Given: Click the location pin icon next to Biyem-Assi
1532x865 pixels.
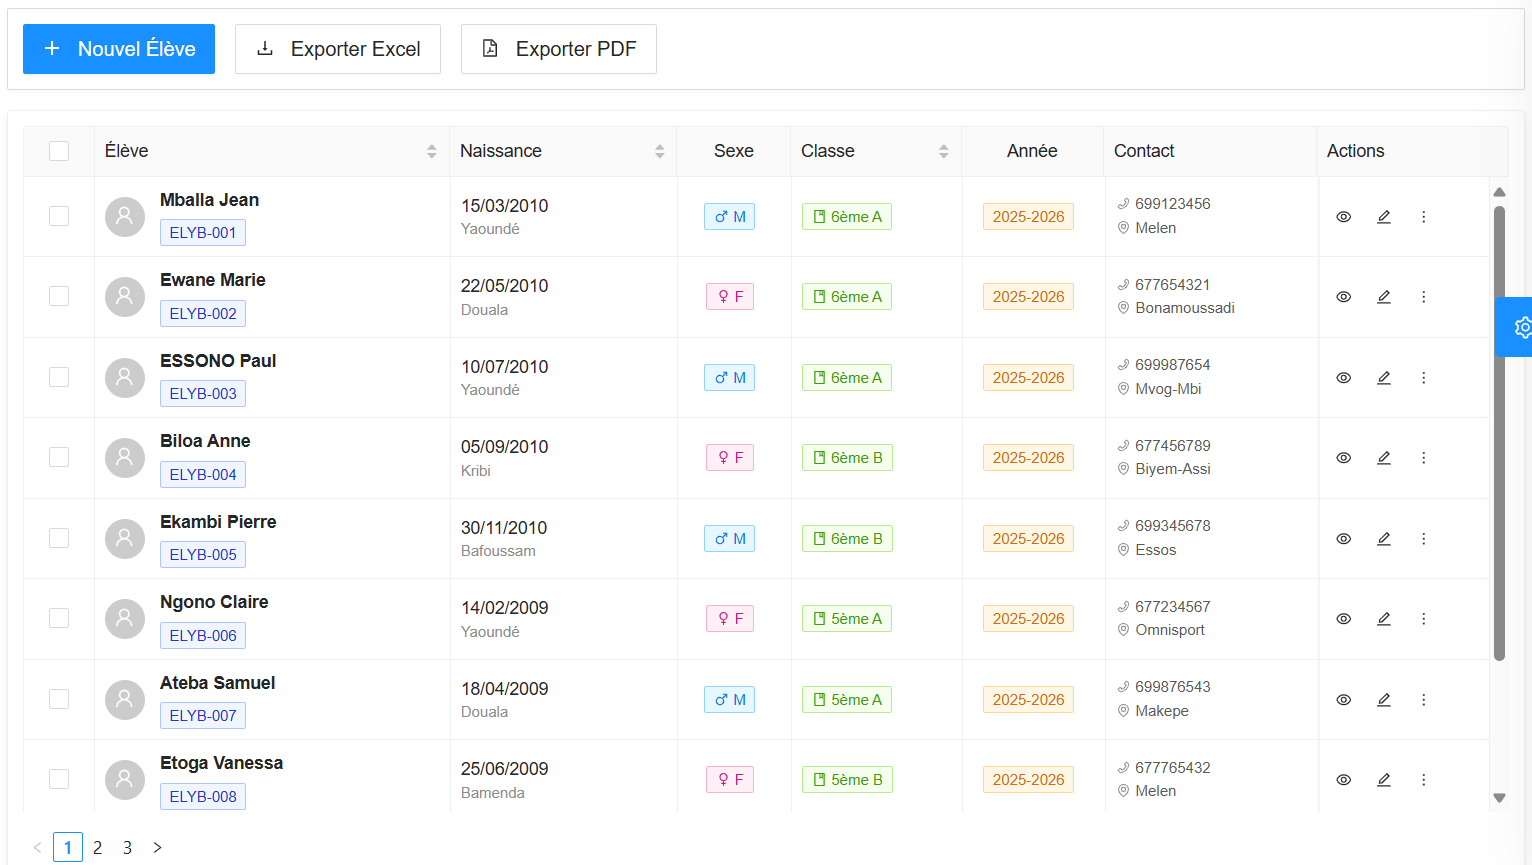Looking at the screenshot, I should (1123, 468).
